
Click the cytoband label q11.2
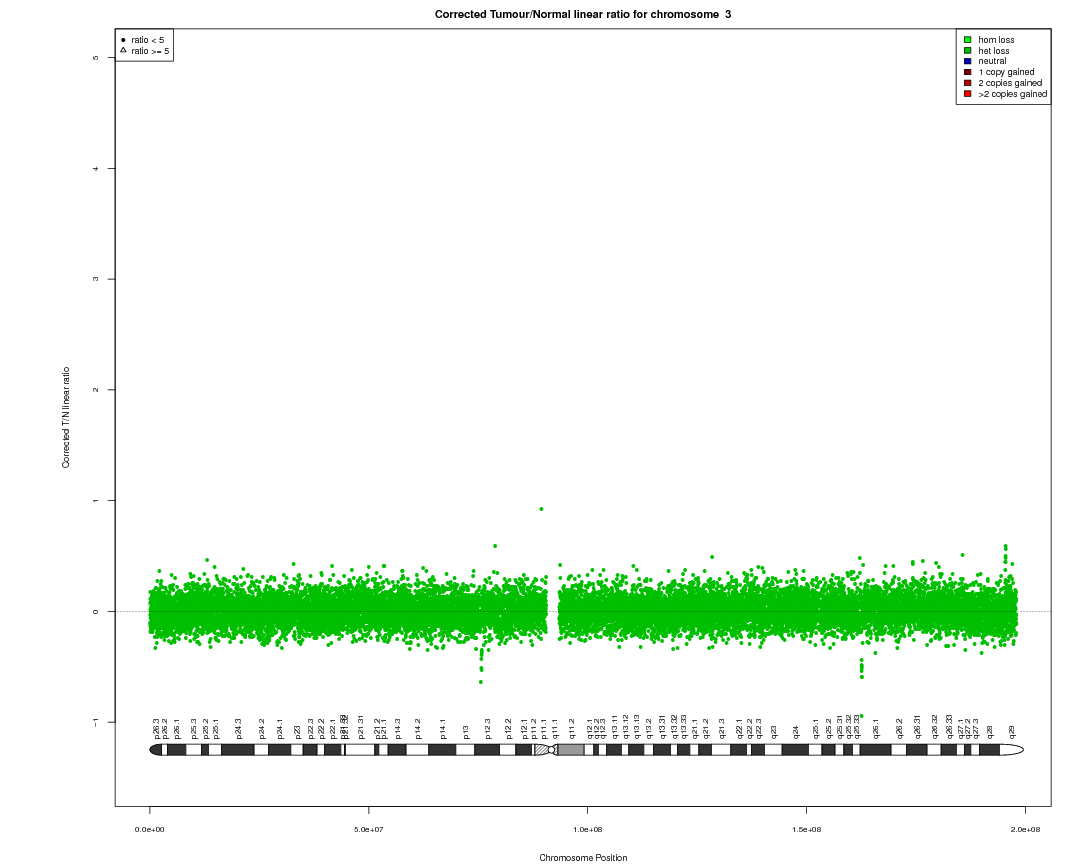coord(572,729)
